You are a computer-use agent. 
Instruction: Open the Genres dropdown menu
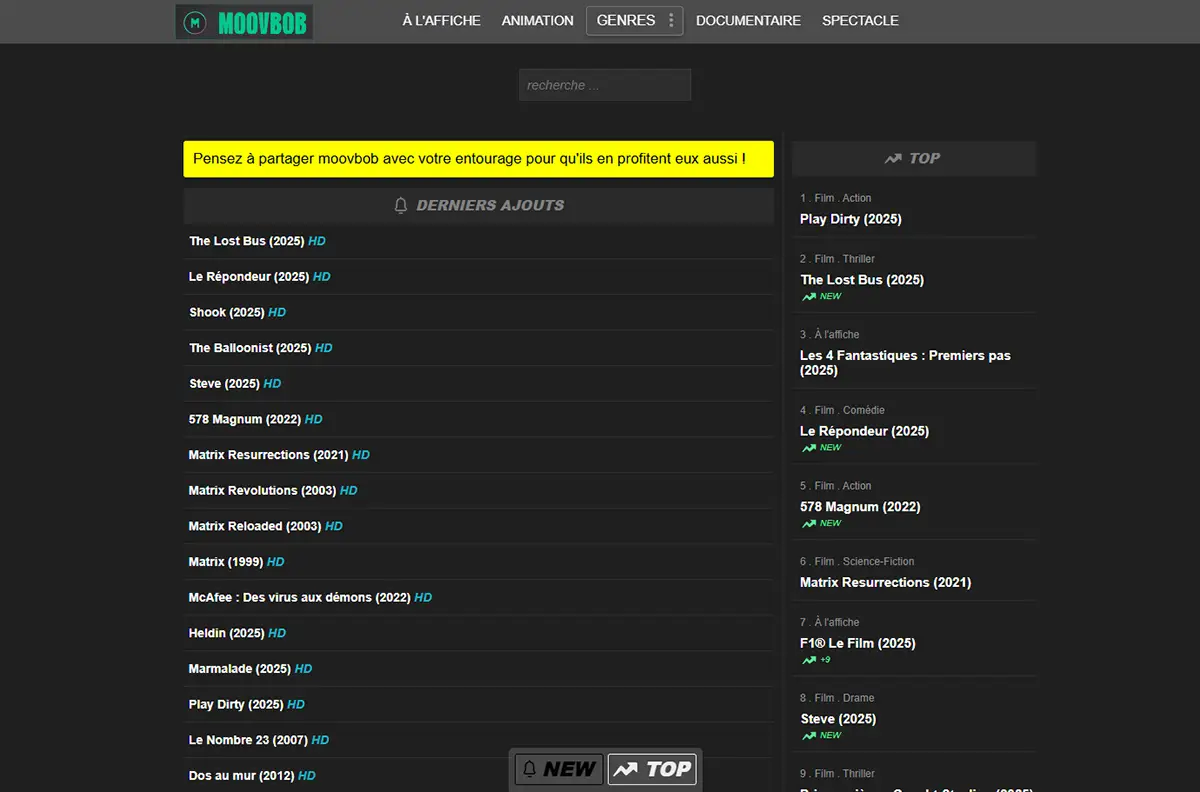pos(625,20)
